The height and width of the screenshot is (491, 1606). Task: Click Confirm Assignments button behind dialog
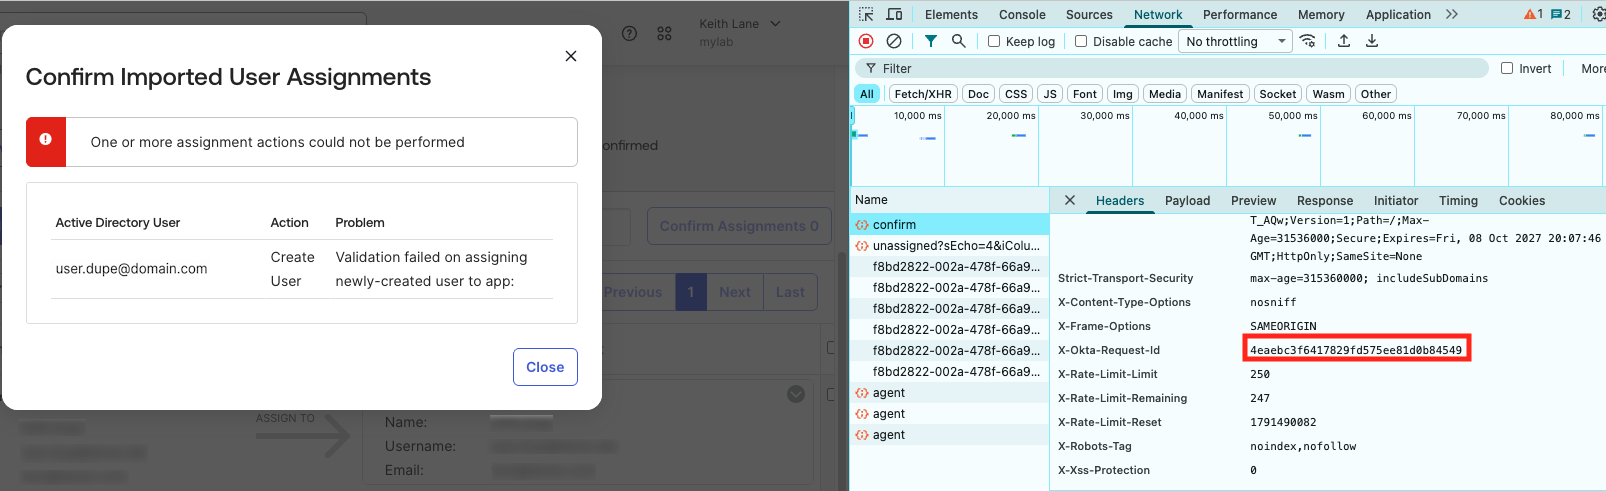739,226
